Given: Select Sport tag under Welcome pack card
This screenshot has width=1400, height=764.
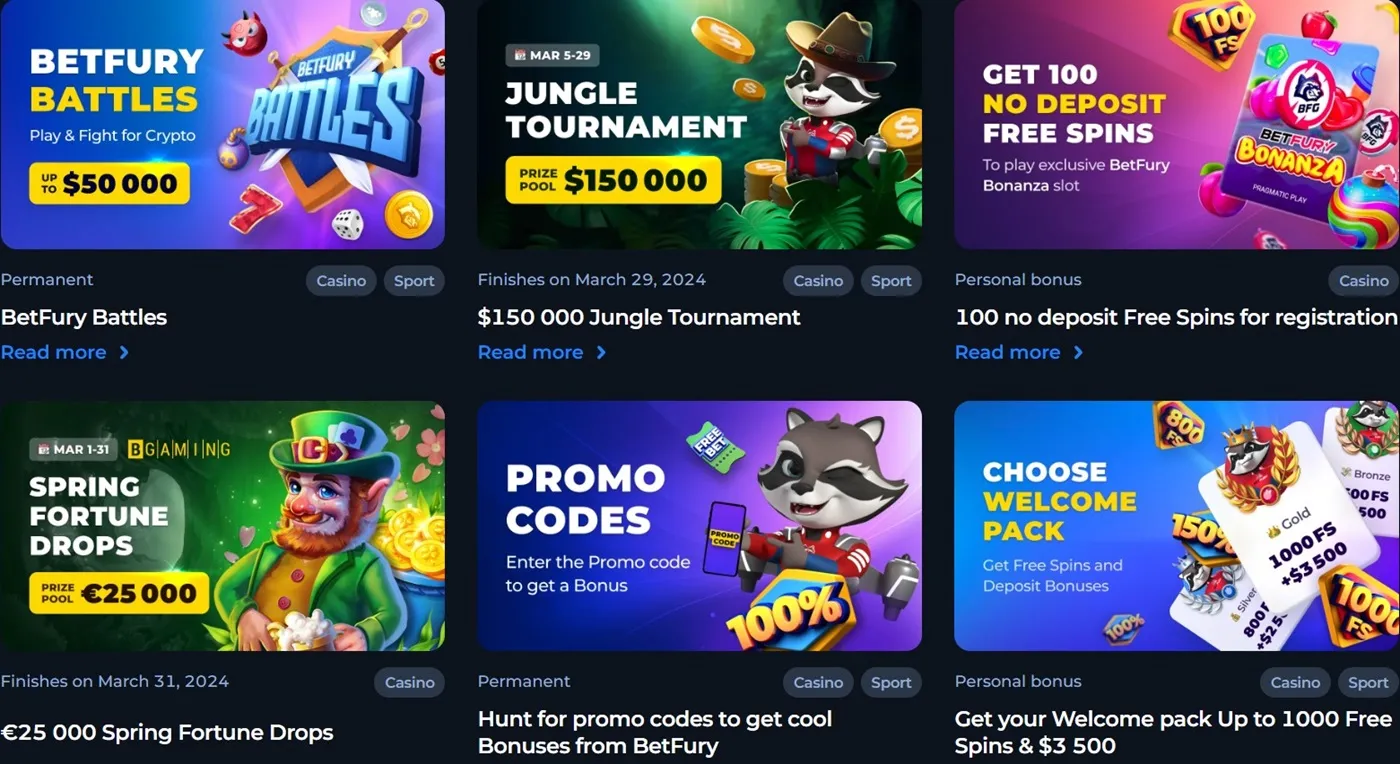Looking at the screenshot, I should tap(1368, 682).
